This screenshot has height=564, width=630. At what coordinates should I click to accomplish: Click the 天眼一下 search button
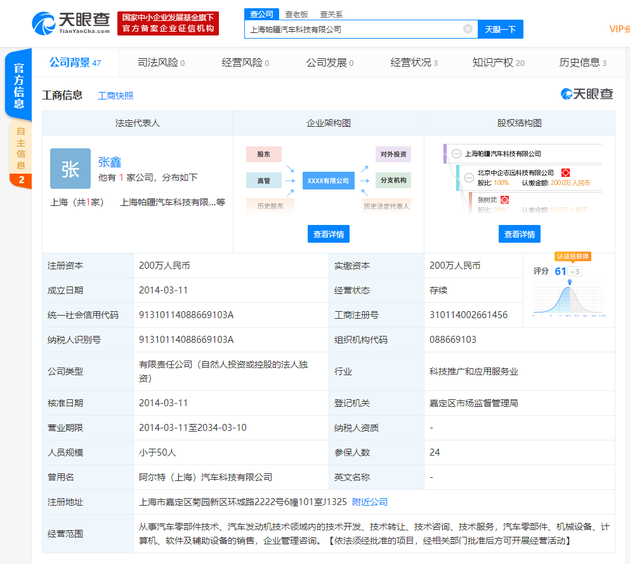click(x=499, y=29)
